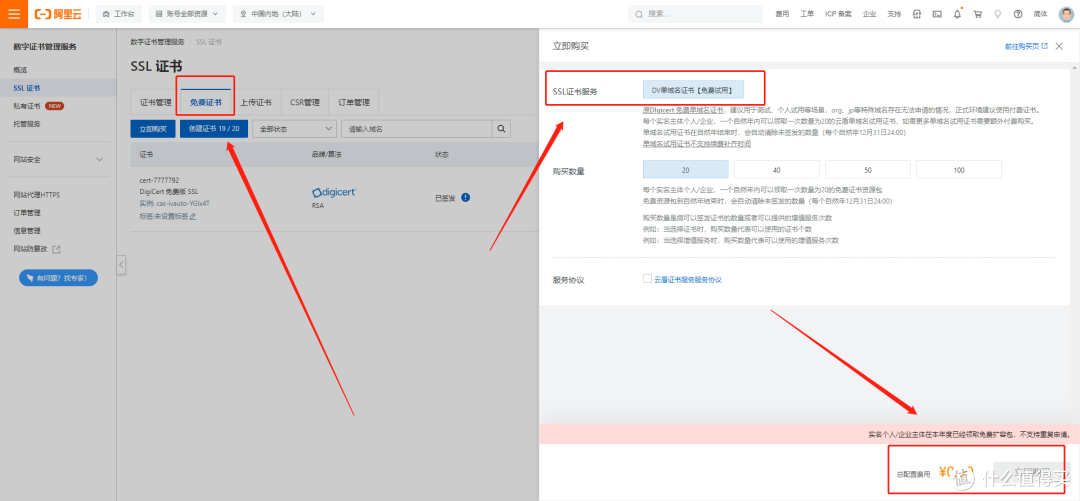
Task: Open 前往购买页 link in panel
Action: click(x=1026, y=46)
